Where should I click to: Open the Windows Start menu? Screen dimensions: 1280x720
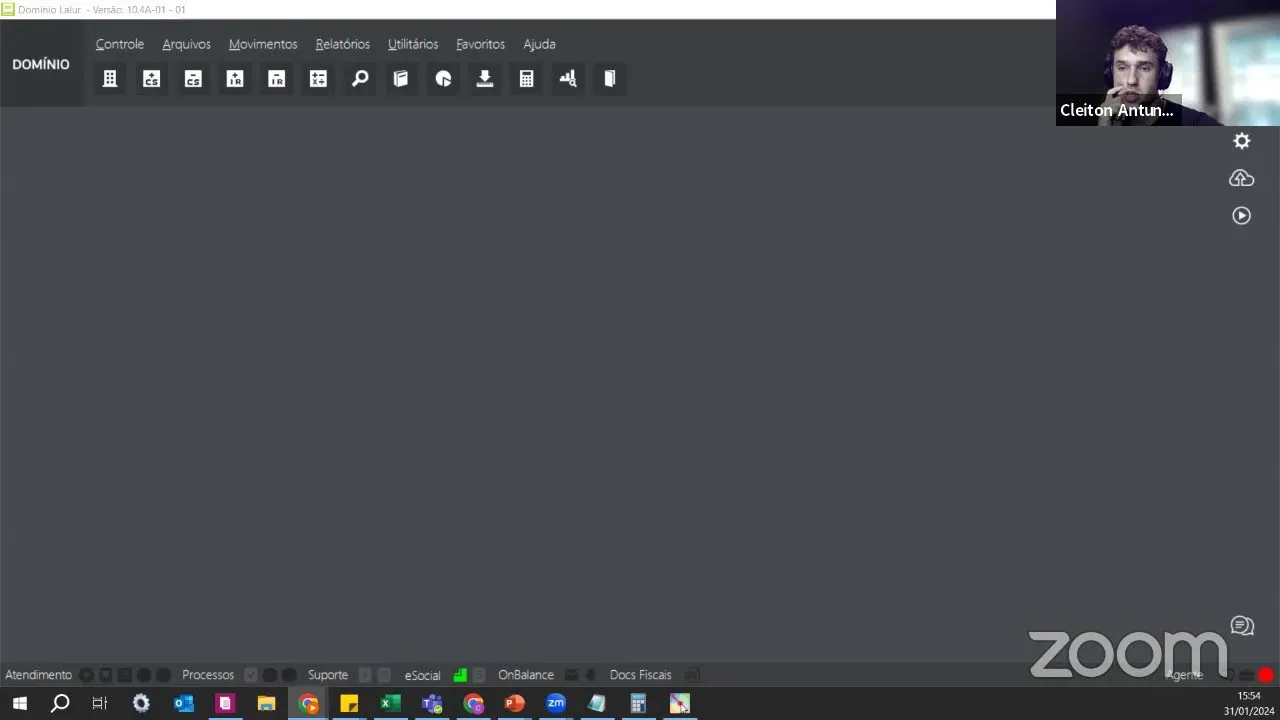pyautogui.click(x=19, y=704)
